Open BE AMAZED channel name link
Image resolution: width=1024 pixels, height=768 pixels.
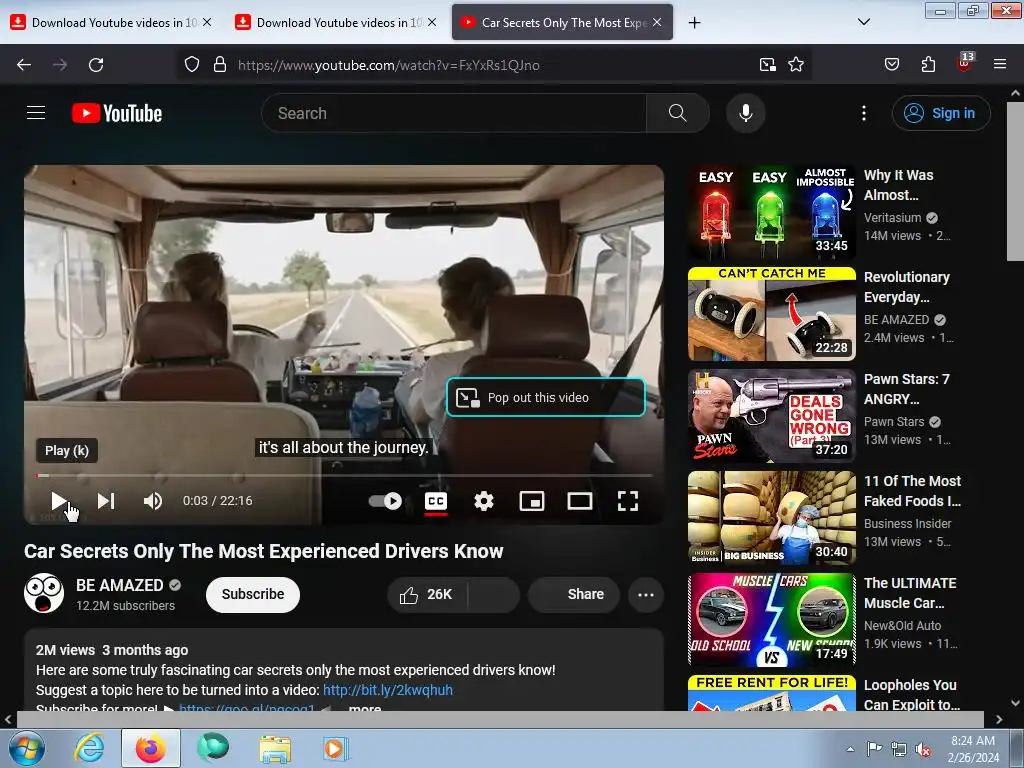(120, 585)
